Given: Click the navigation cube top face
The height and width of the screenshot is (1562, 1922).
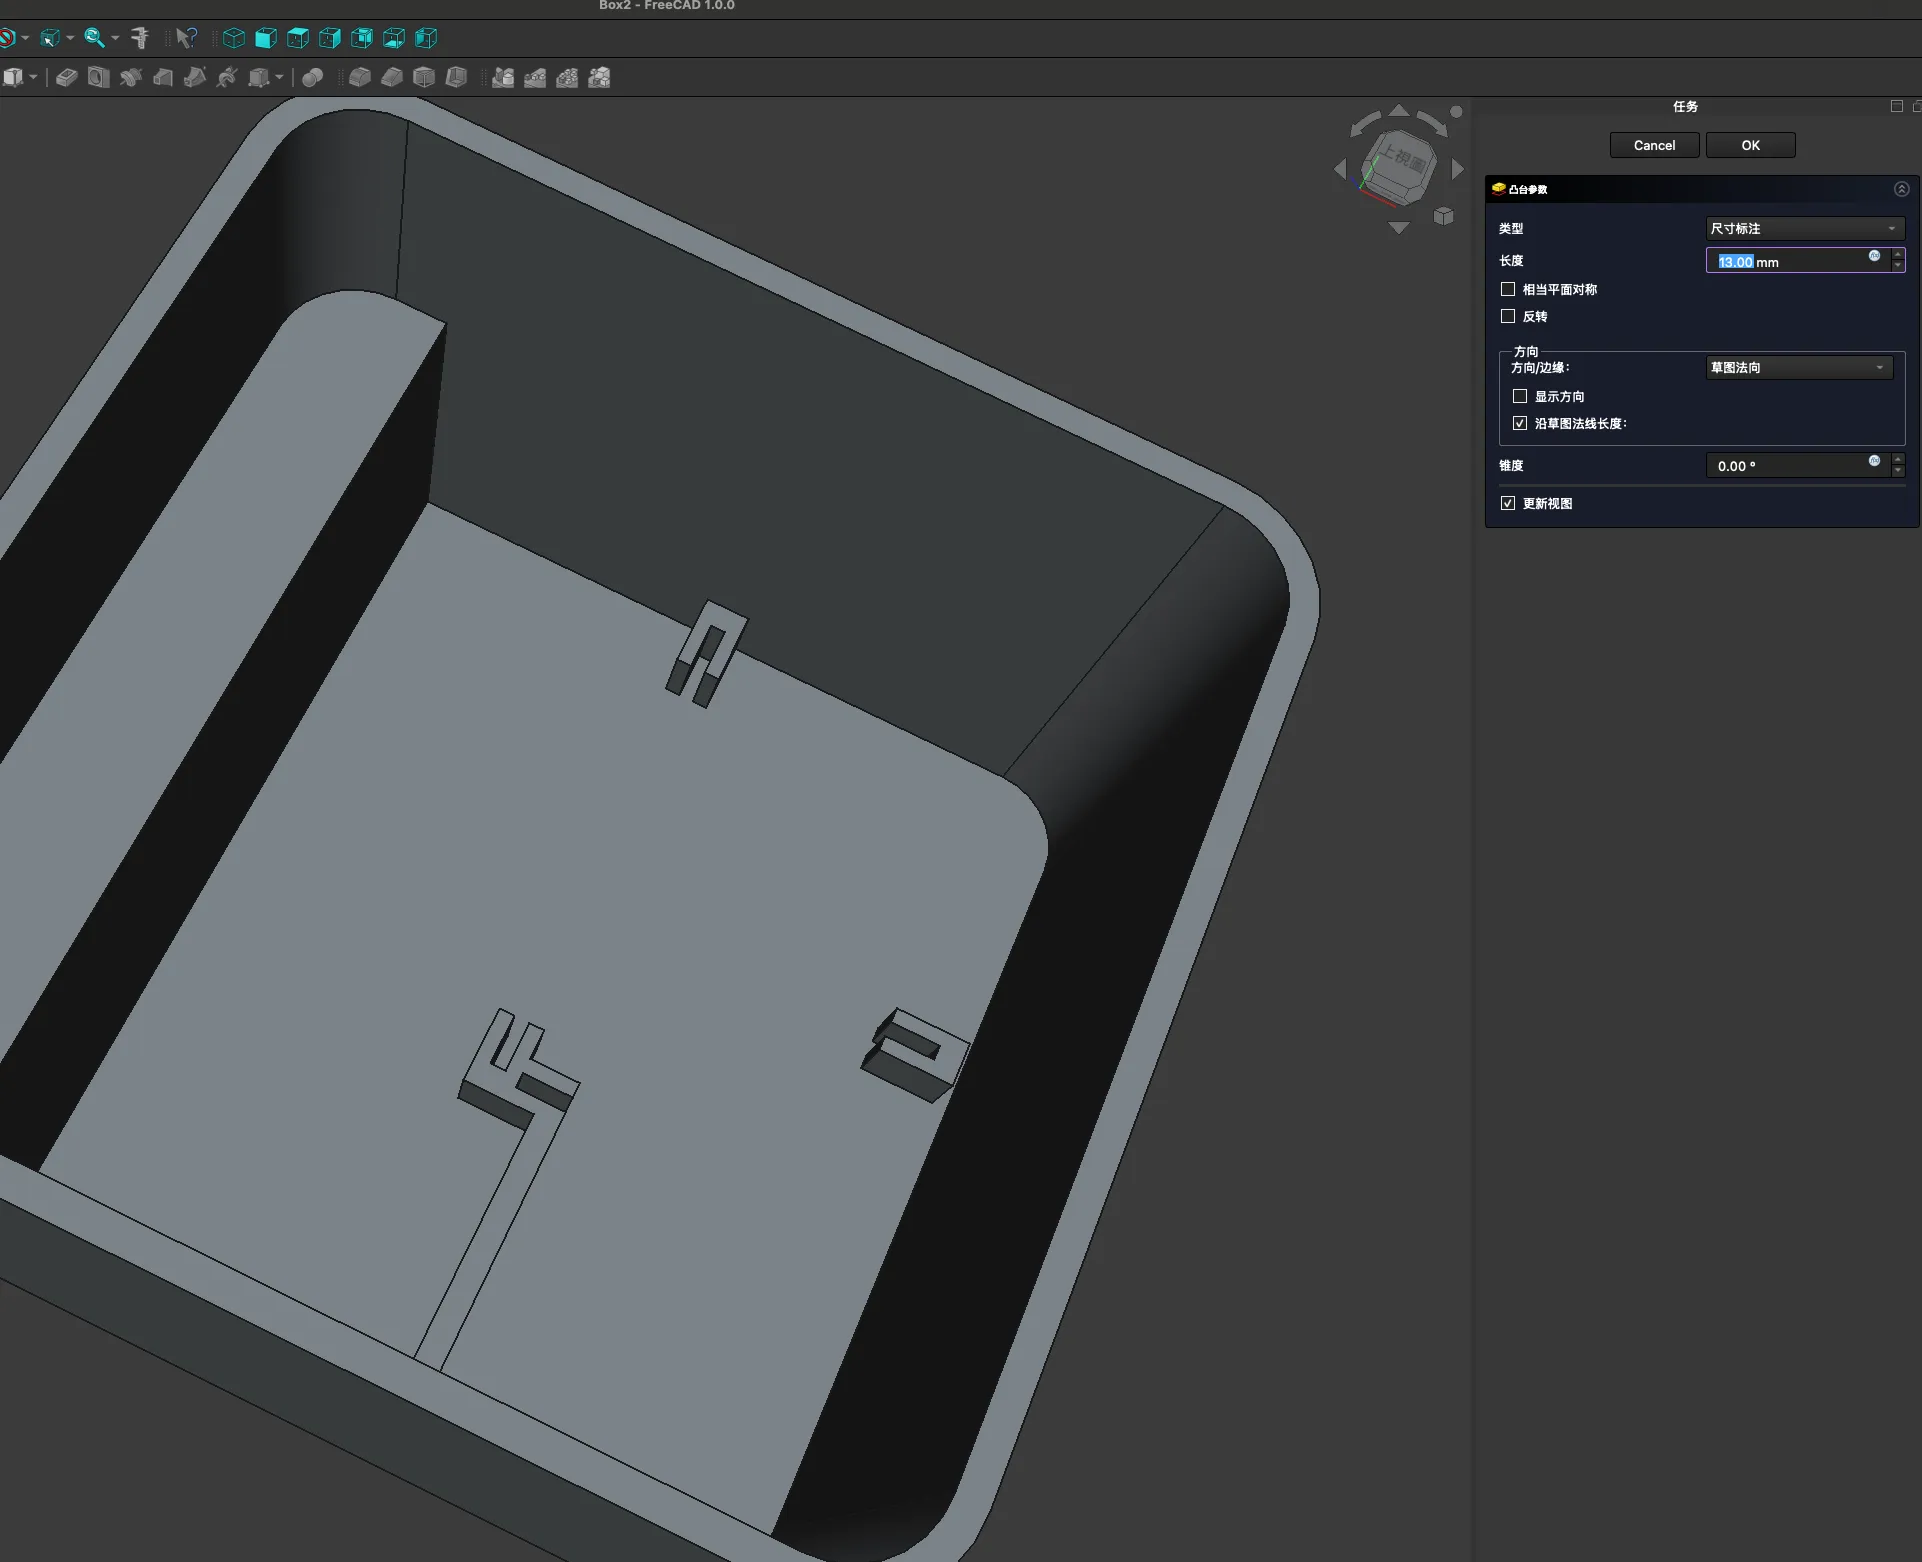Looking at the screenshot, I should pos(1402,159).
